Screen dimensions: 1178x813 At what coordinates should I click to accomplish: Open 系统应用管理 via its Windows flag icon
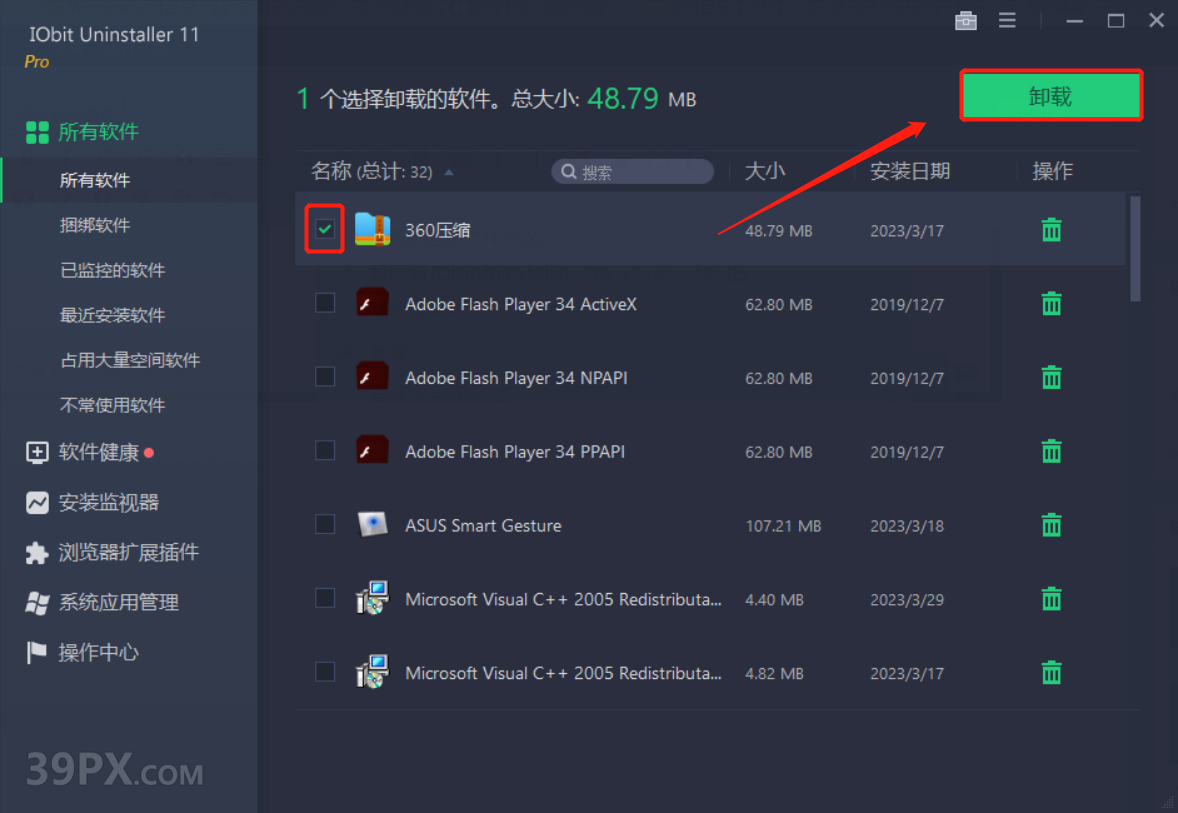point(37,603)
